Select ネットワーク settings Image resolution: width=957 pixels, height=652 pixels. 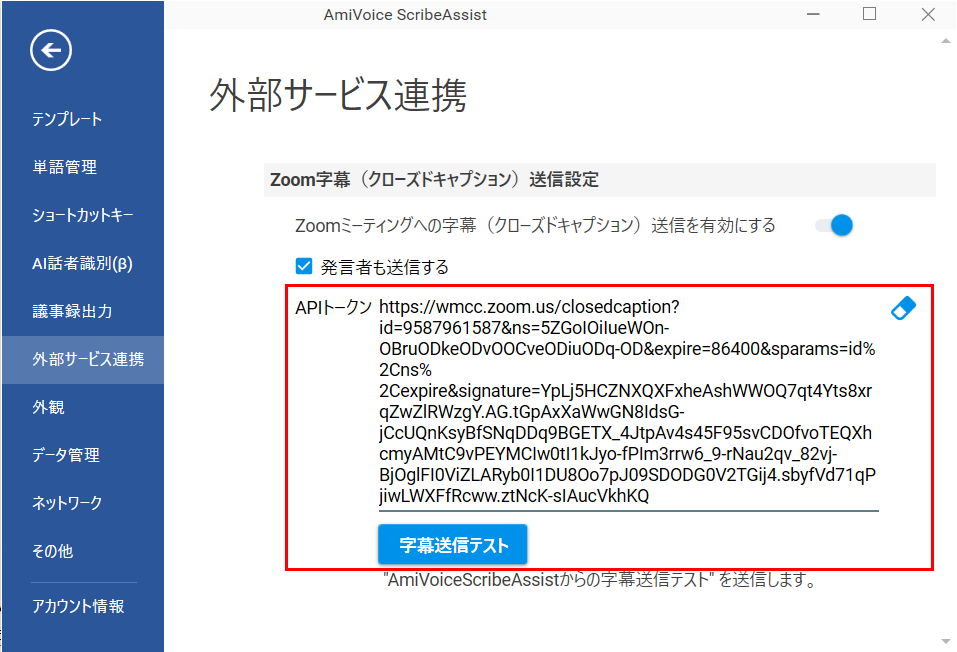coord(83,503)
